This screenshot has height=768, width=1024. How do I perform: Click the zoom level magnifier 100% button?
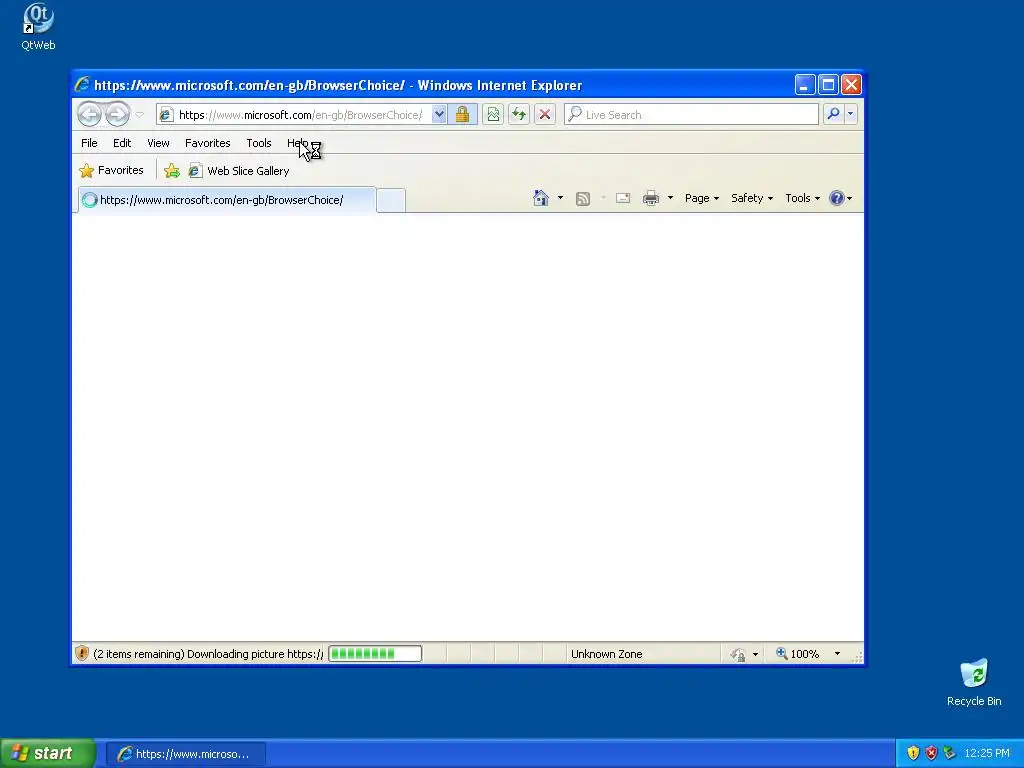click(x=797, y=654)
